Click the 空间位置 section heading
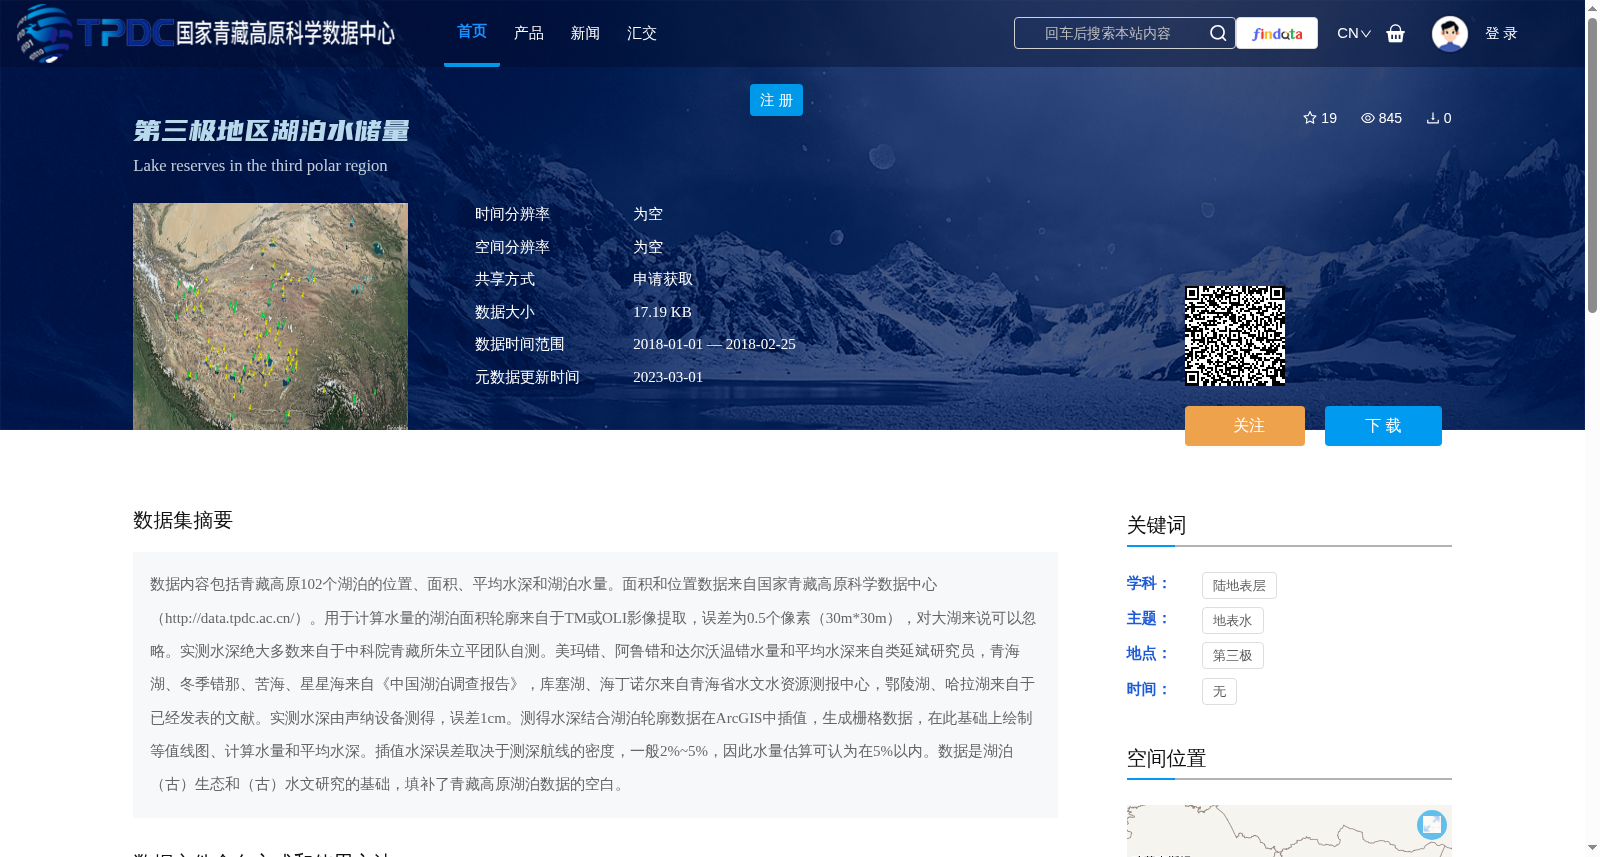 (x=1167, y=759)
